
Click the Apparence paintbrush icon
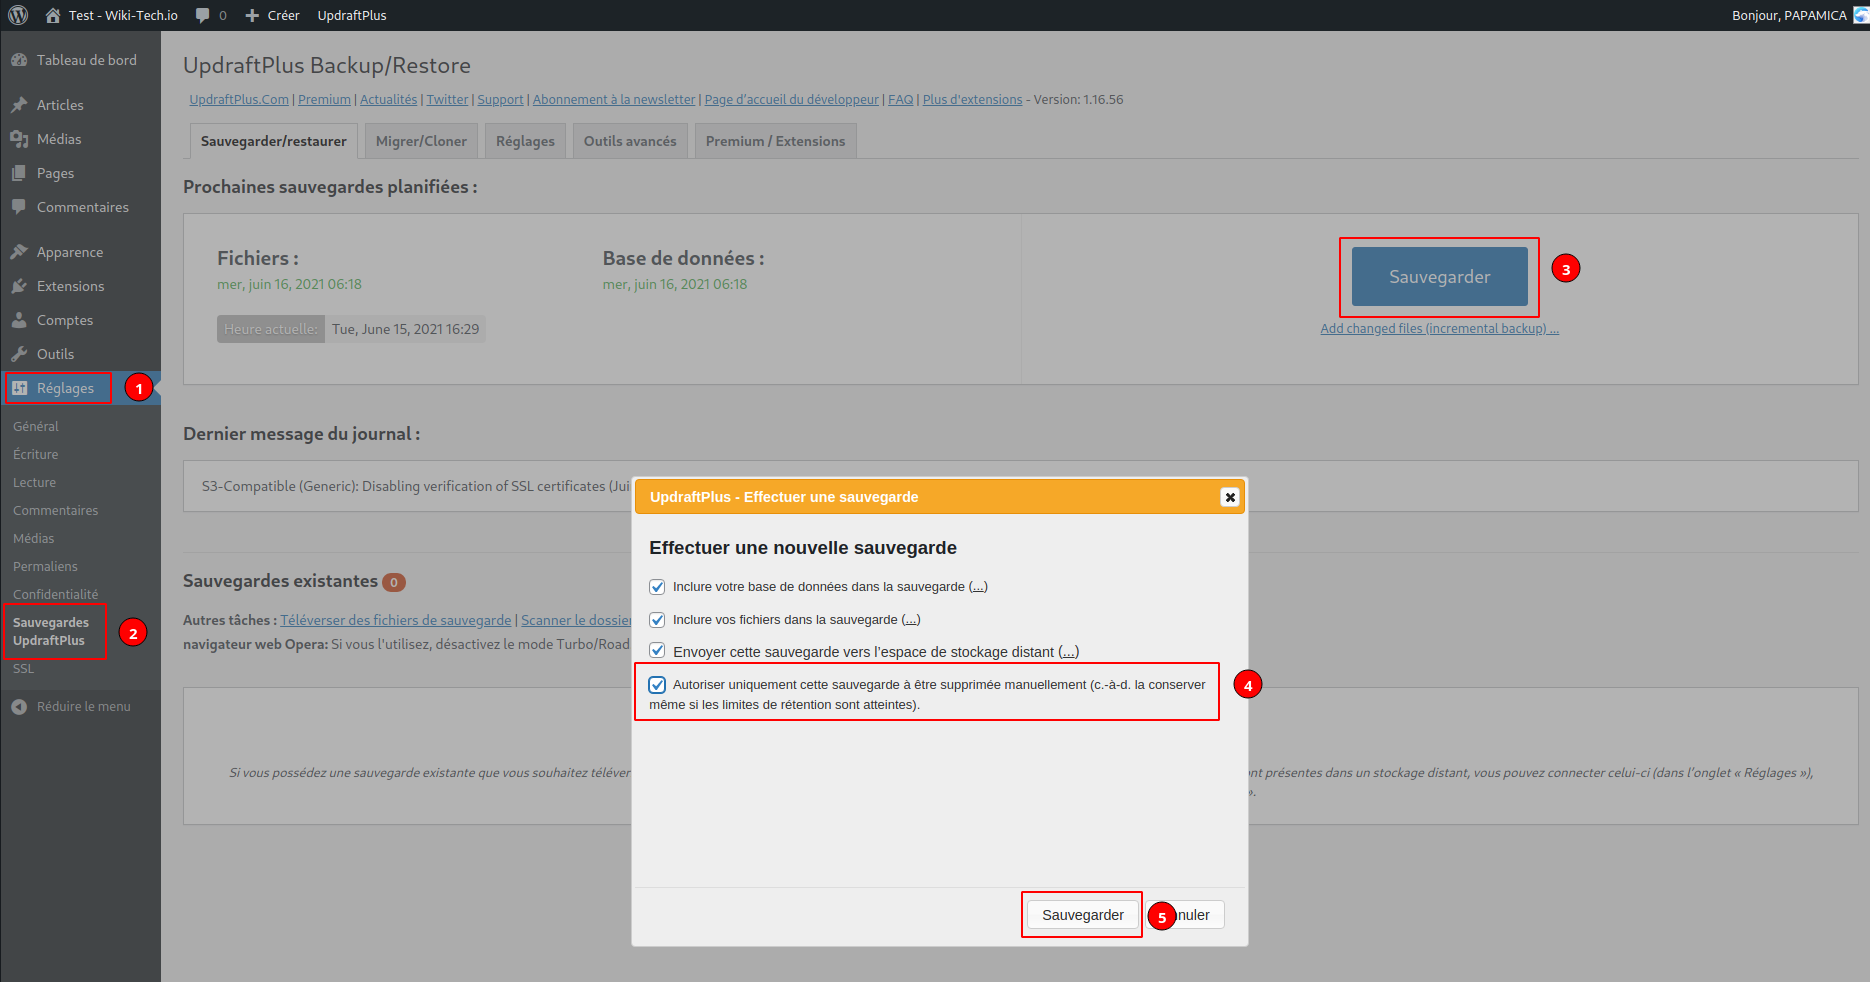point(19,252)
